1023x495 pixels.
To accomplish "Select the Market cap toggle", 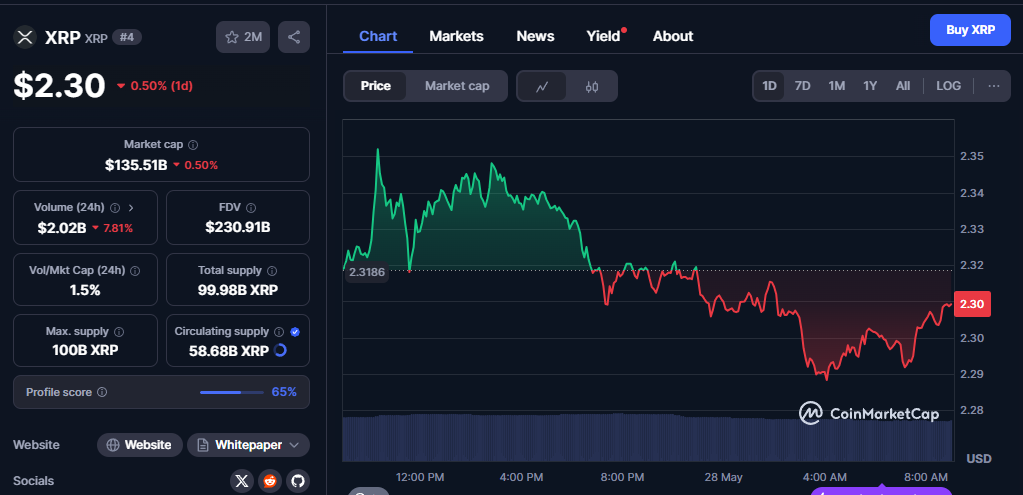I will click(x=457, y=86).
